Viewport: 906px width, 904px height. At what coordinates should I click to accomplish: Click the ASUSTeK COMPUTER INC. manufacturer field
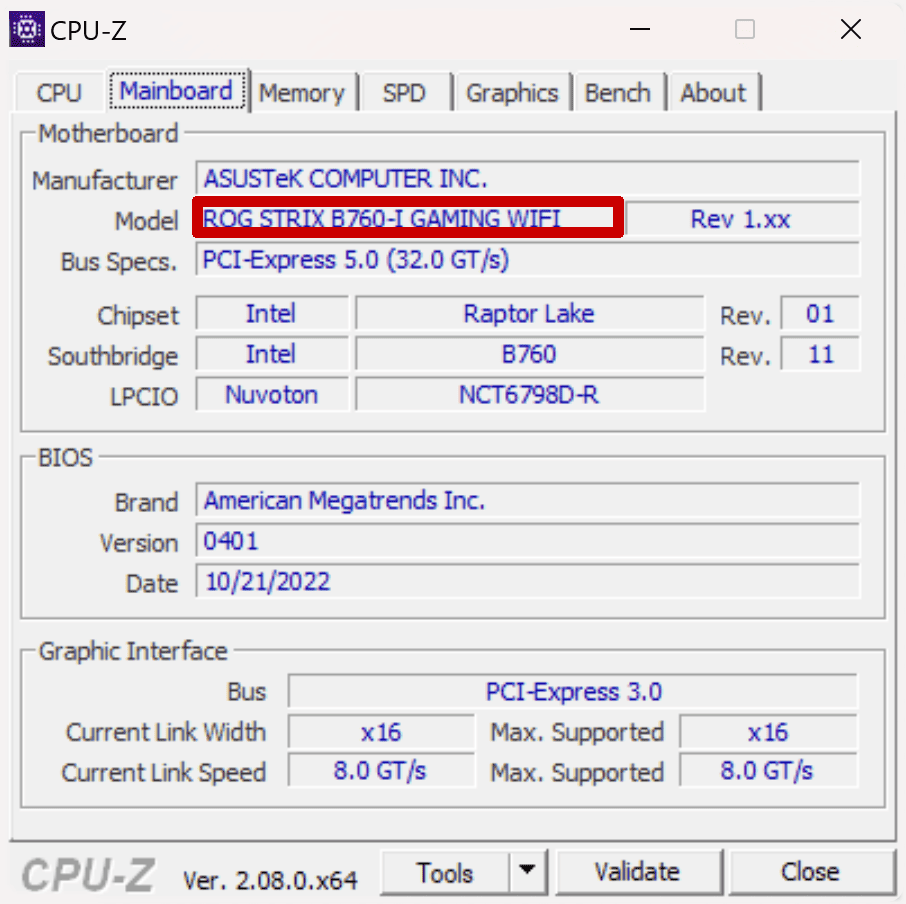[527, 178]
